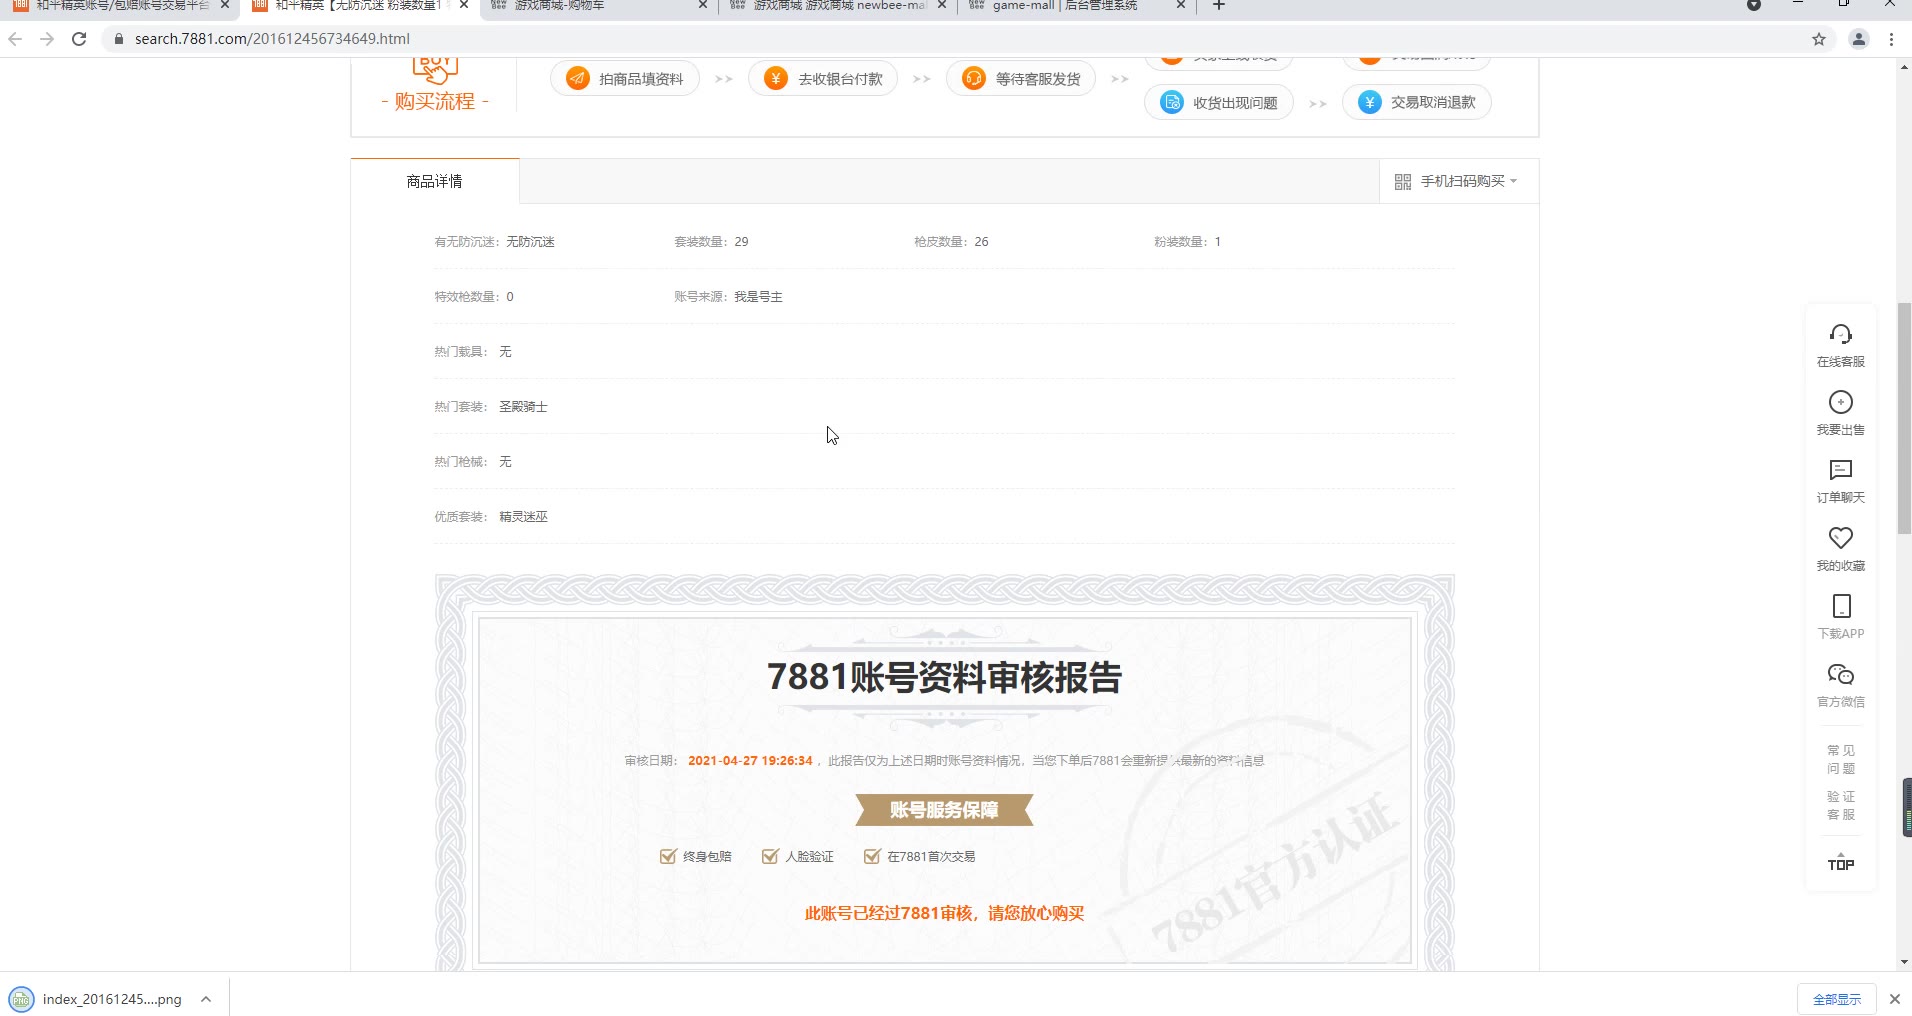Open a new browser tab
Screen dimensions: 1912x1016
pyautogui.click(x=1218, y=5)
